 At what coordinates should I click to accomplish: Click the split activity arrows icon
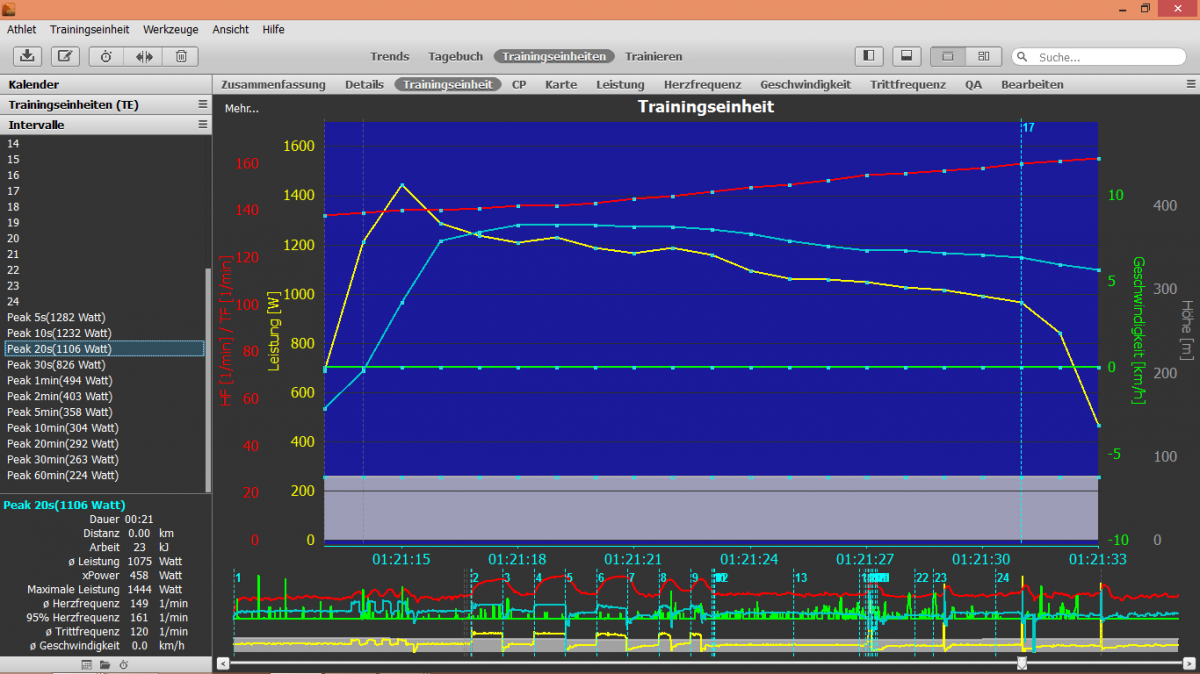143,57
